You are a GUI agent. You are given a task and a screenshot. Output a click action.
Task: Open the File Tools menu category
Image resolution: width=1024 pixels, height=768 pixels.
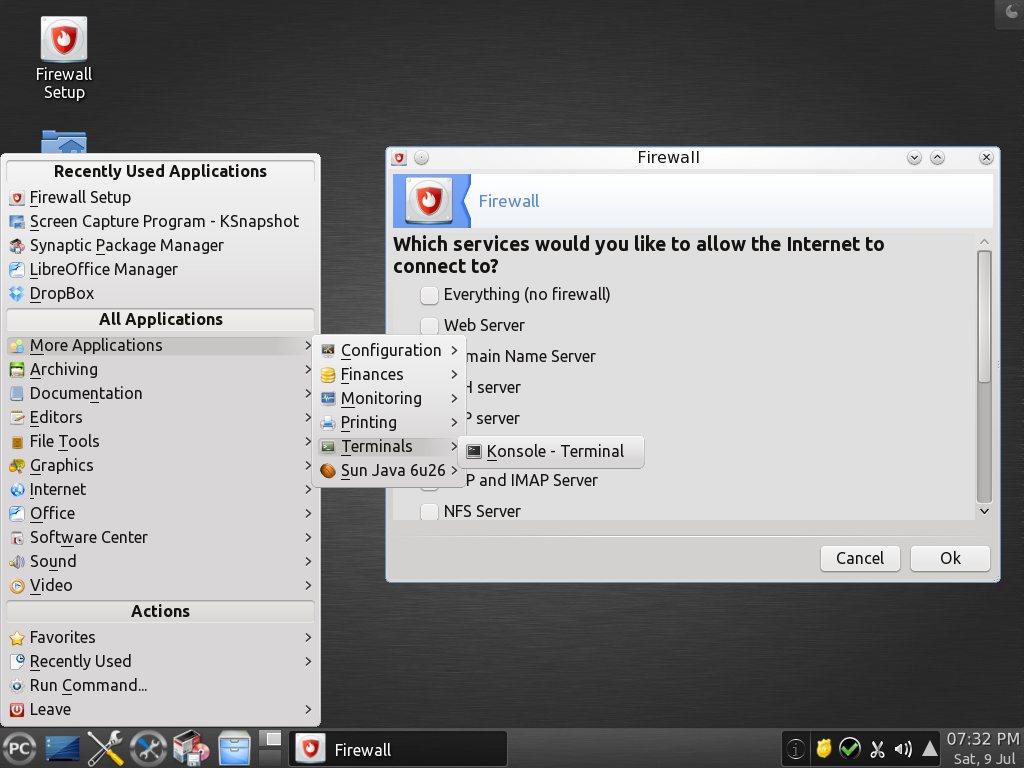161,441
